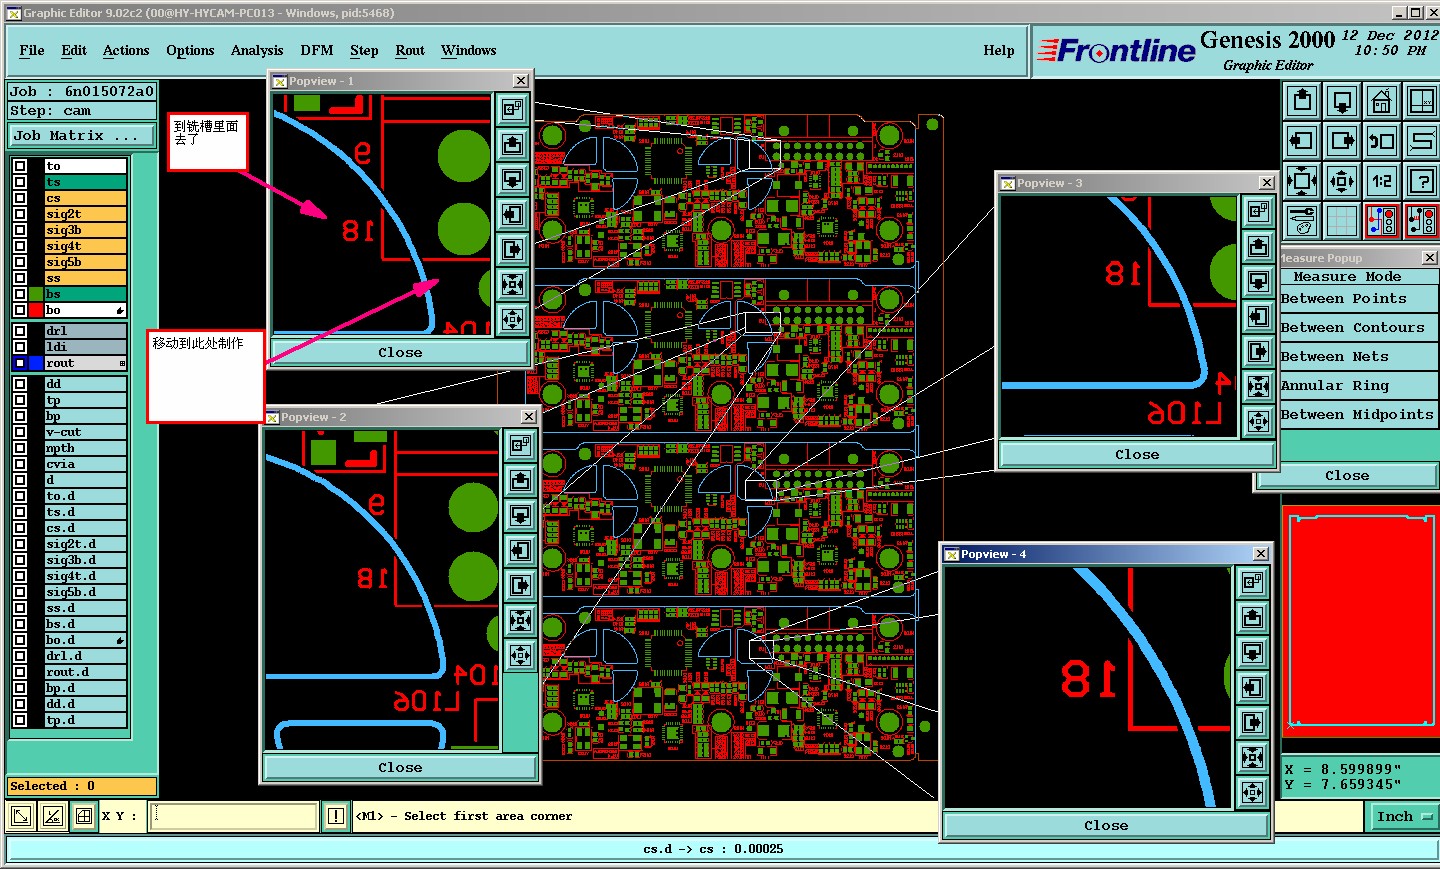Screen dimensions: 1440x869
Task: Click the S-shaped path icon in main toolbar
Action: [1421, 141]
